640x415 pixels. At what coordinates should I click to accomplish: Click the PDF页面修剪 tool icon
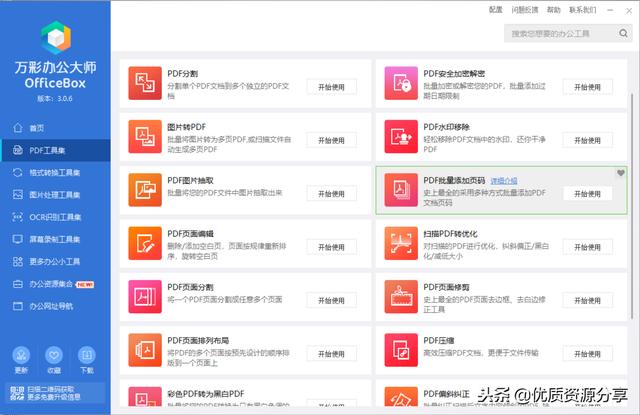tap(401, 297)
